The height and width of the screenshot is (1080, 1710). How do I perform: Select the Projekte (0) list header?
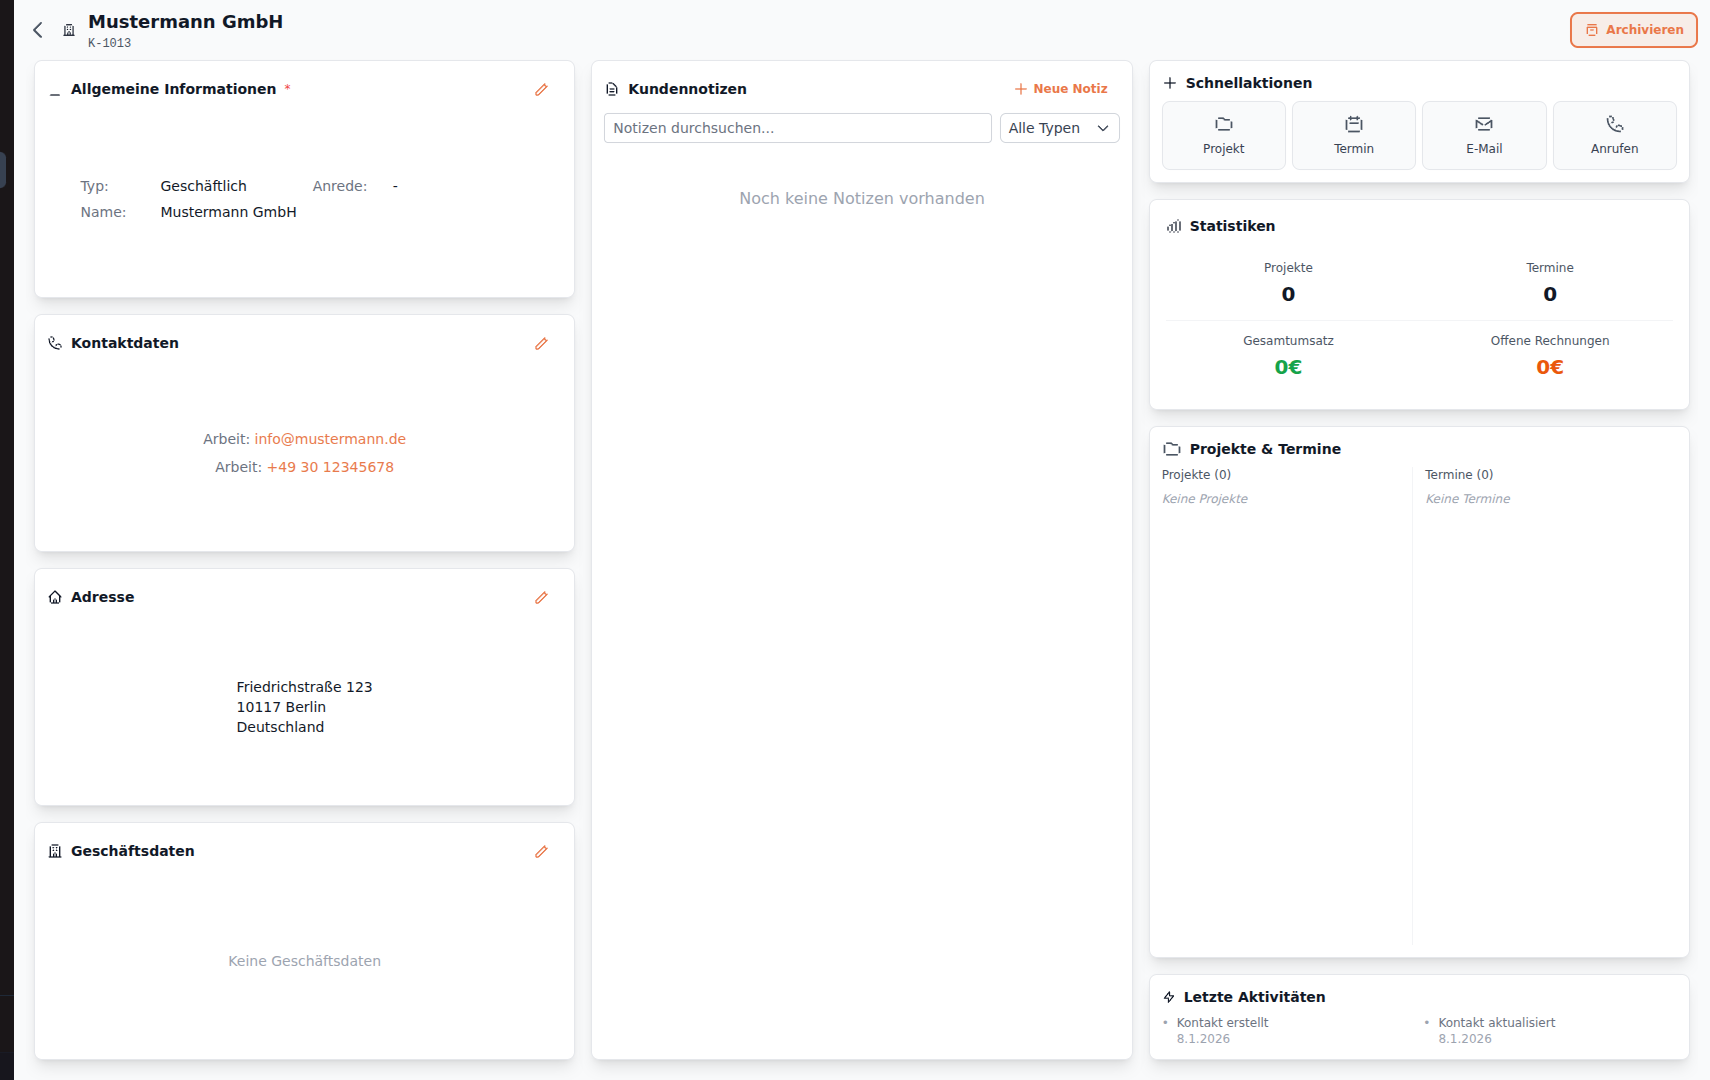[1196, 475]
